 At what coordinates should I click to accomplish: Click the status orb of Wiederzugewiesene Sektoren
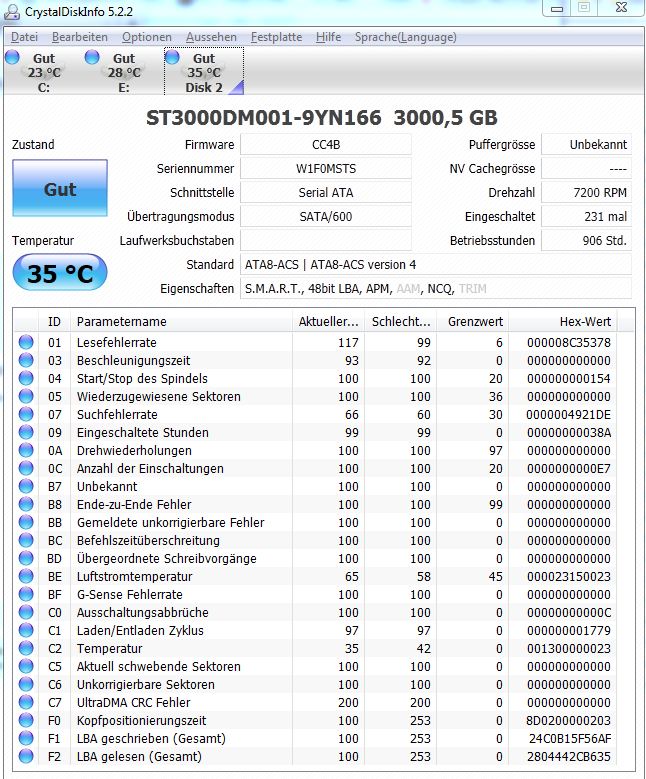[26, 396]
